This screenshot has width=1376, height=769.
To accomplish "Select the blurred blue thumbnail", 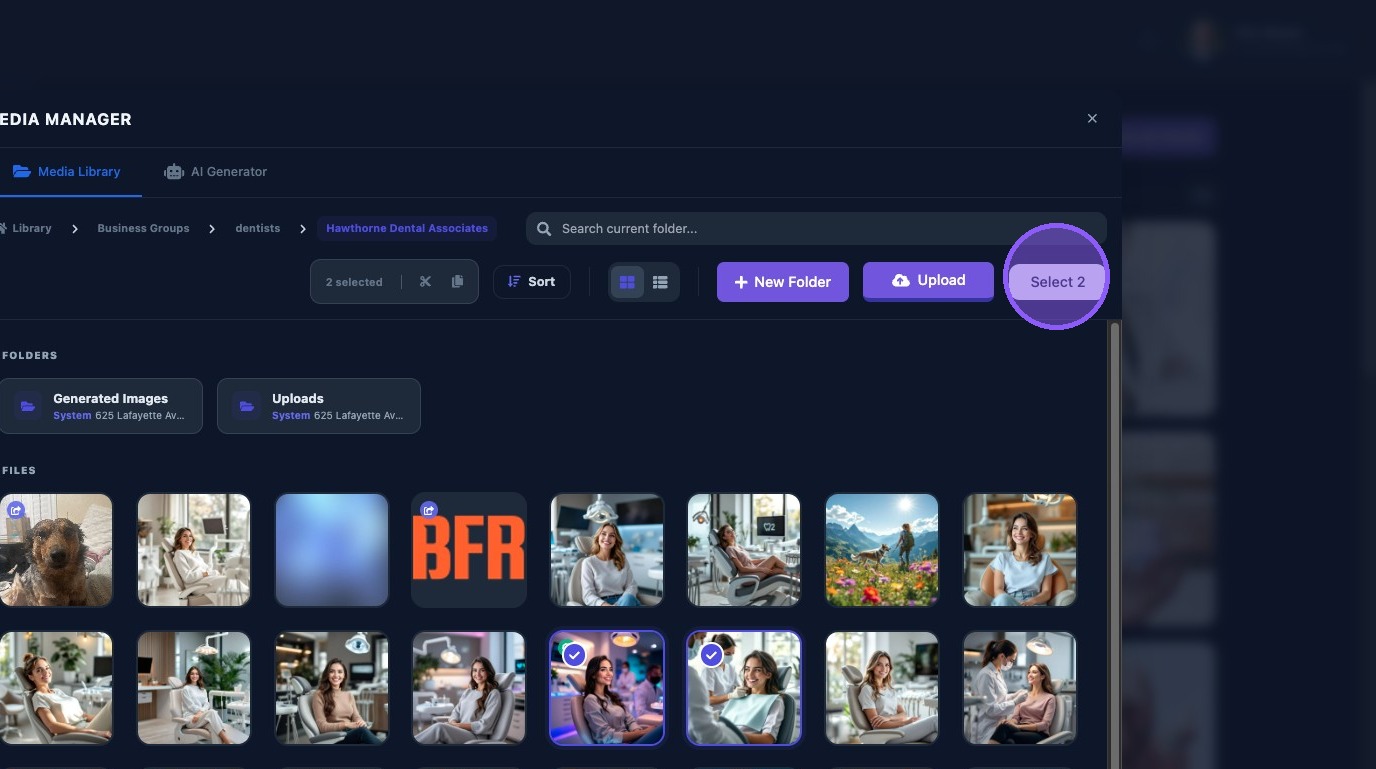I will pyautogui.click(x=332, y=549).
